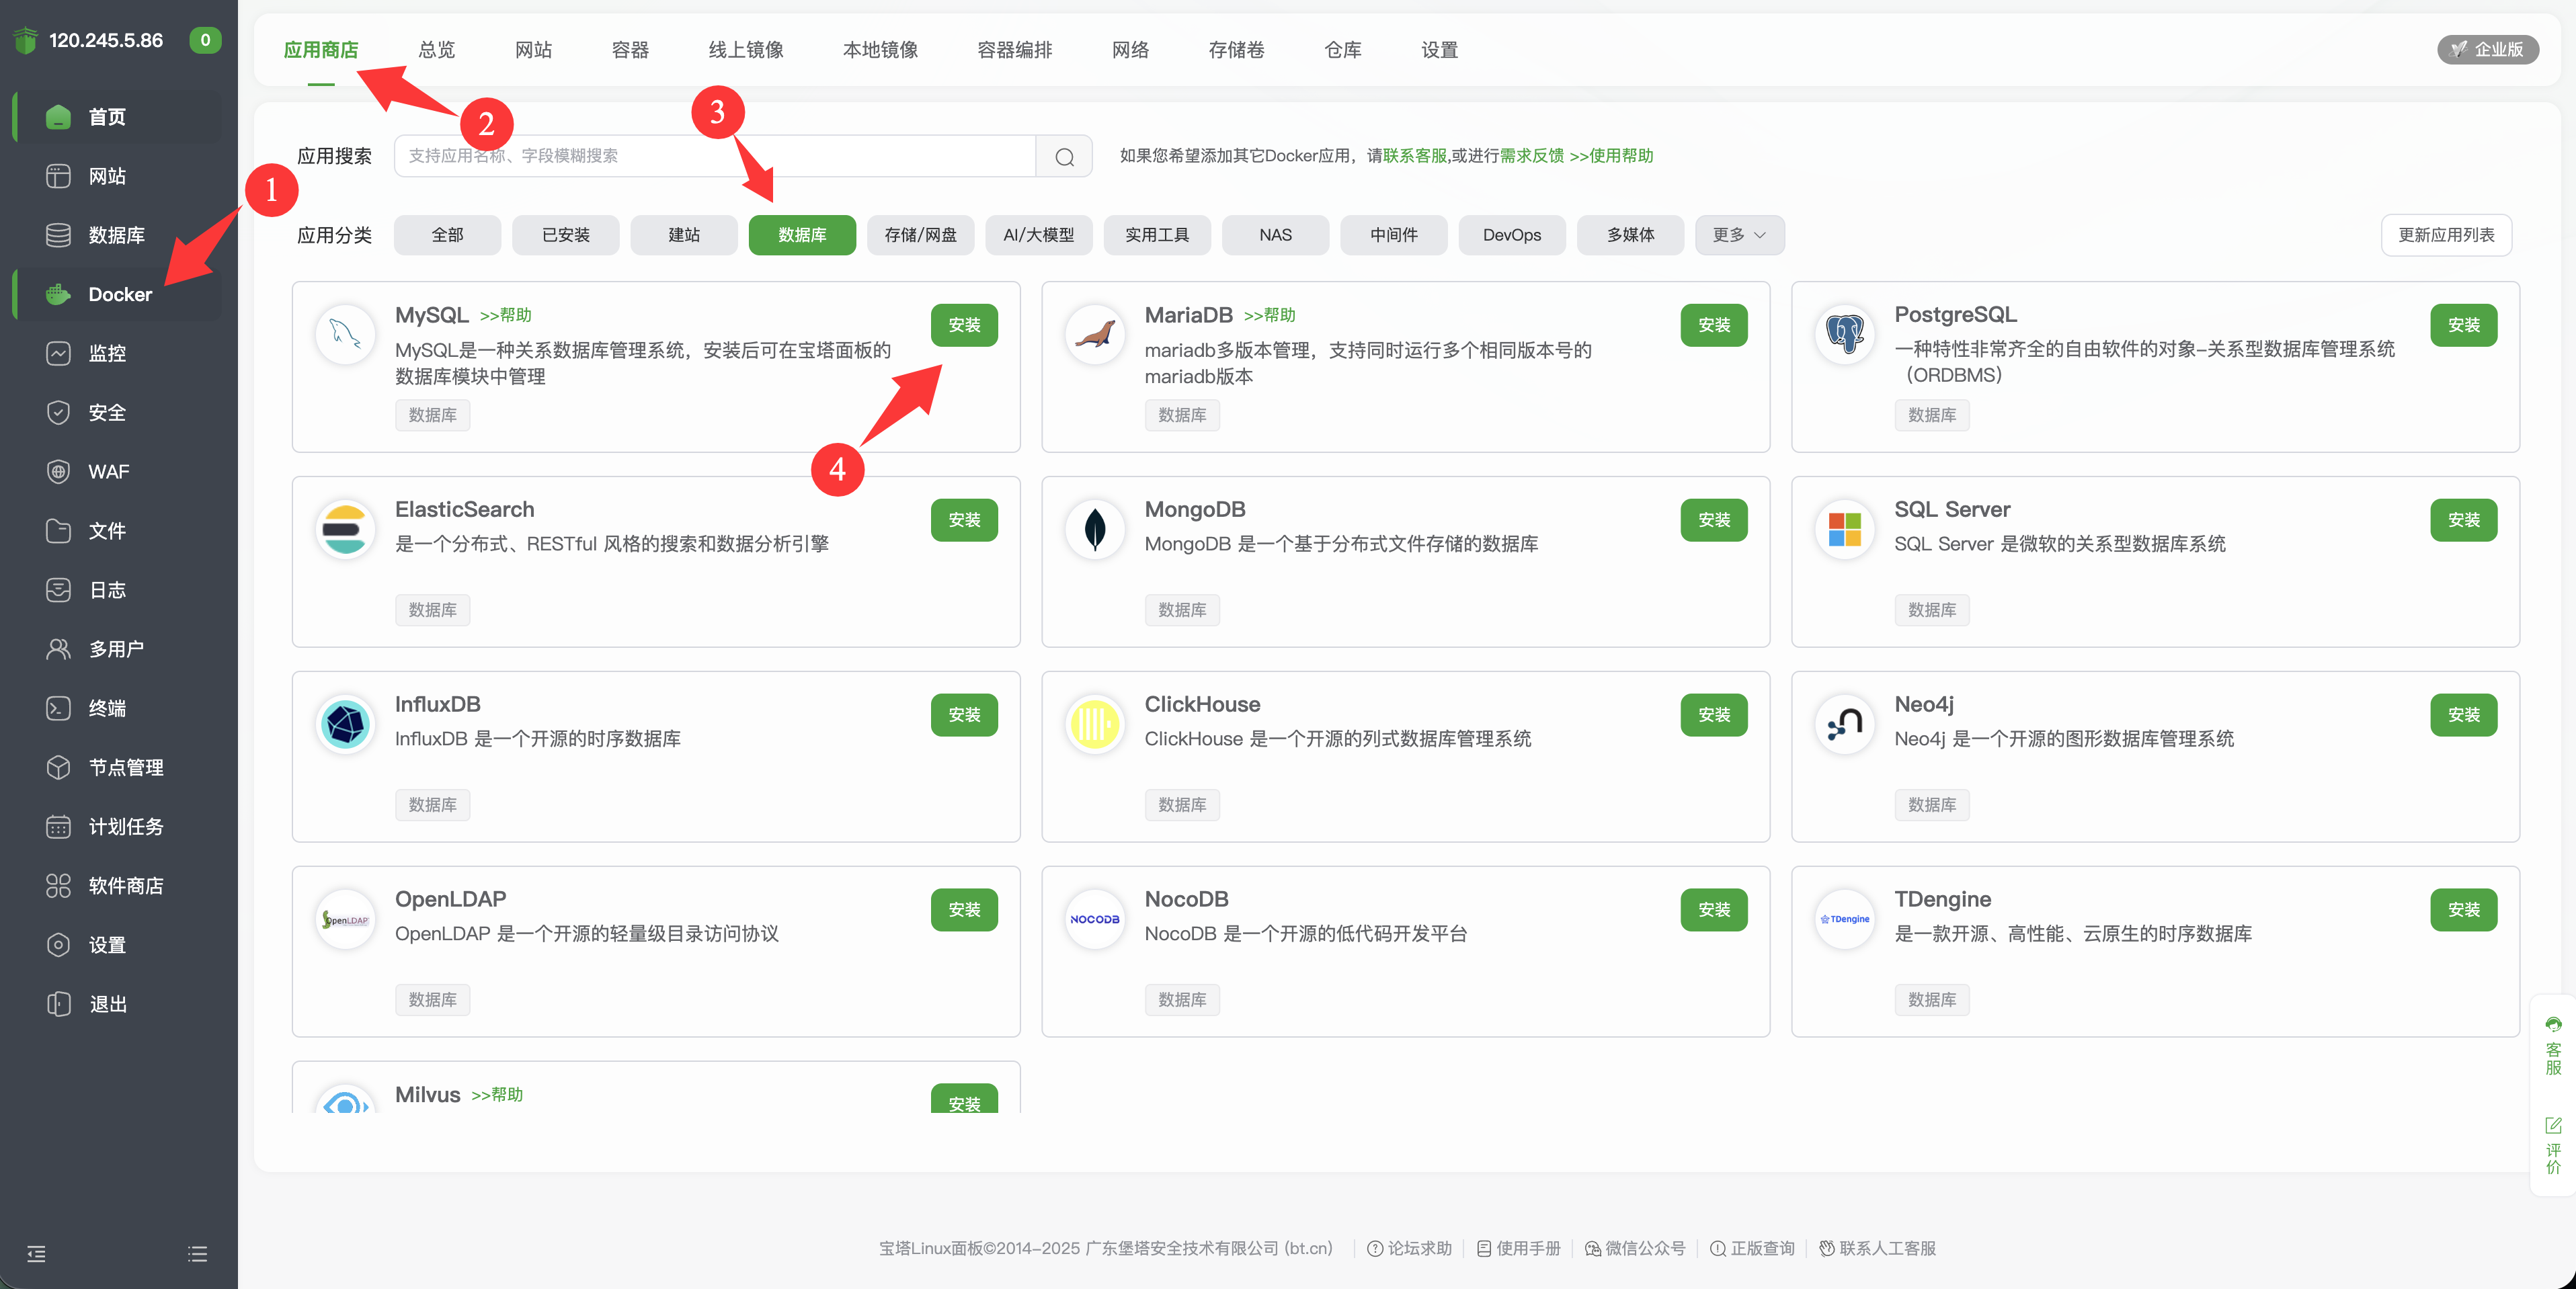Filter by Installed apps category
The height and width of the screenshot is (1289, 2576).
tap(565, 235)
